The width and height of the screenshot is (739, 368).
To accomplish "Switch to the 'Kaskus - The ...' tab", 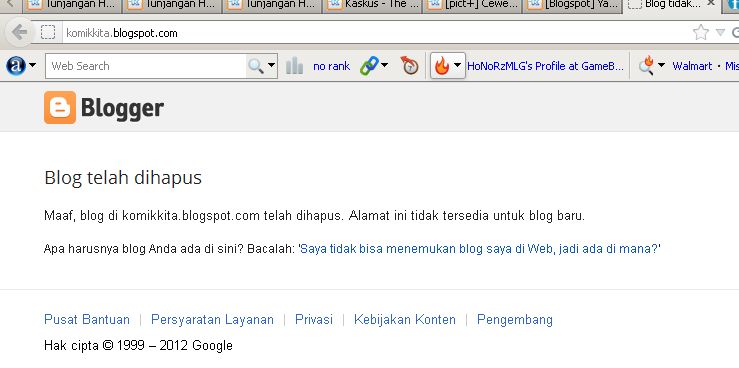I will point(372,5).
